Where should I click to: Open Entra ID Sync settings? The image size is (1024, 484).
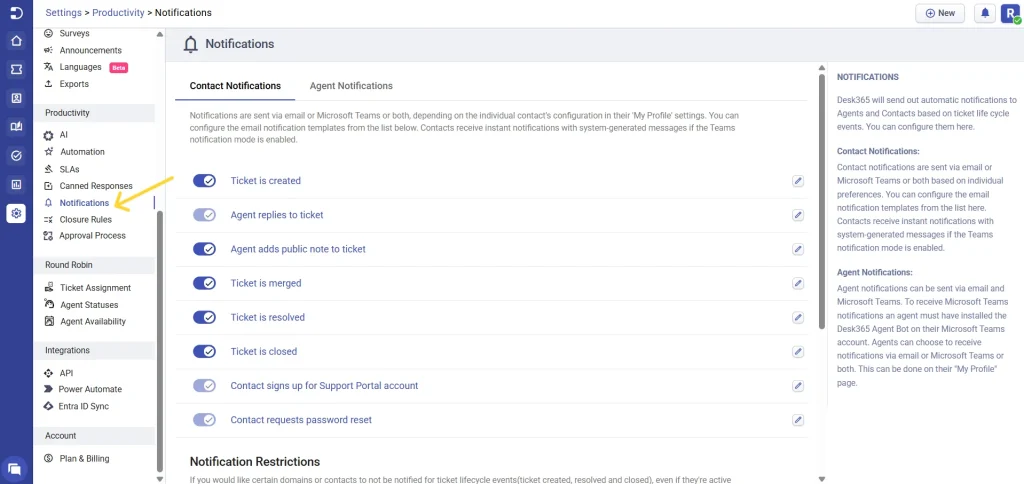(84, 406)
